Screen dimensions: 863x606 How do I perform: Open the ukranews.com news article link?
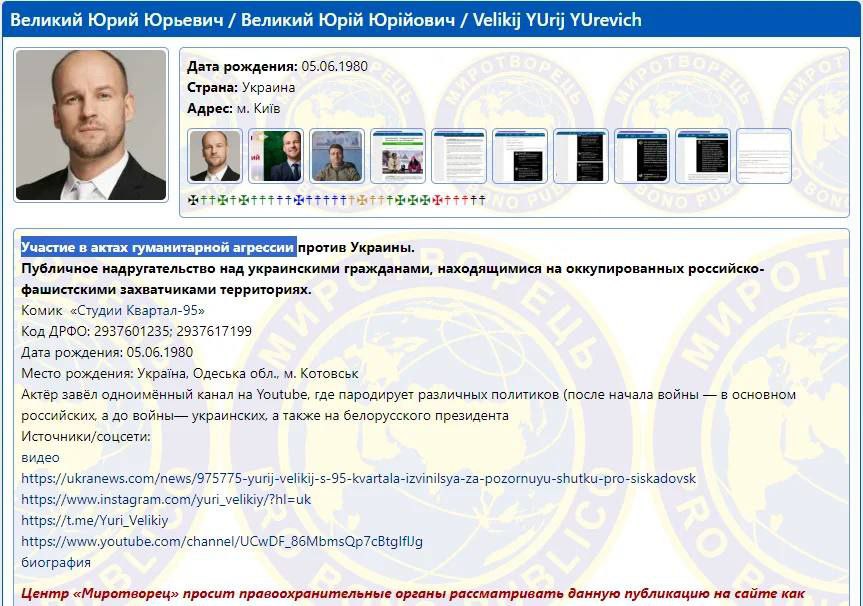[358, 478]
